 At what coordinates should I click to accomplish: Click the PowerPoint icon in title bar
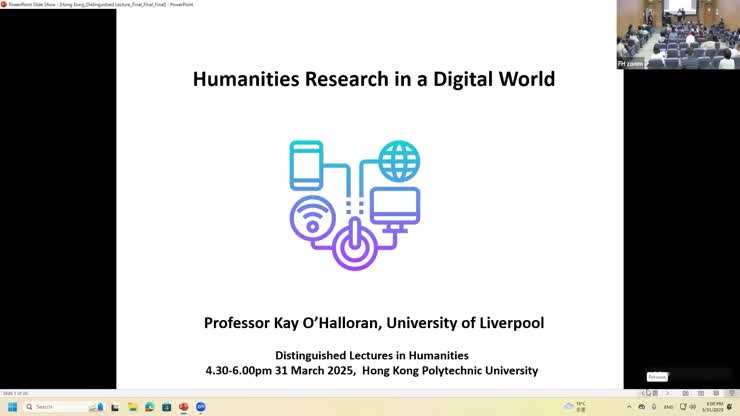pos(4,4)
